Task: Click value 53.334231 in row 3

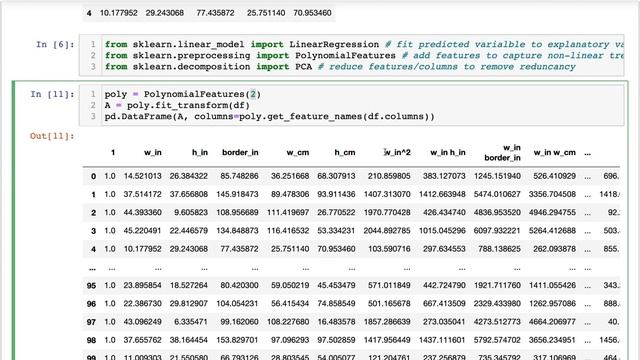Action: (336, 231)
